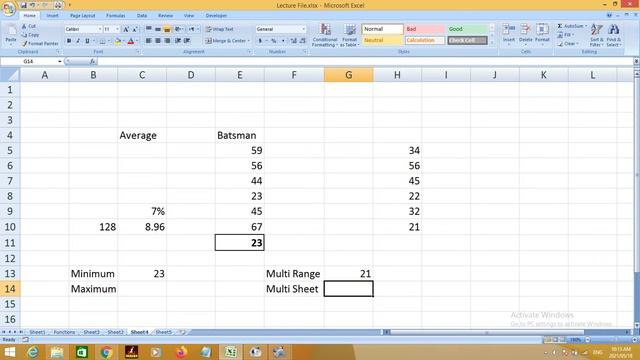Open the Fill Color swatch
The image size is (640, 360).
coord(118,41)
